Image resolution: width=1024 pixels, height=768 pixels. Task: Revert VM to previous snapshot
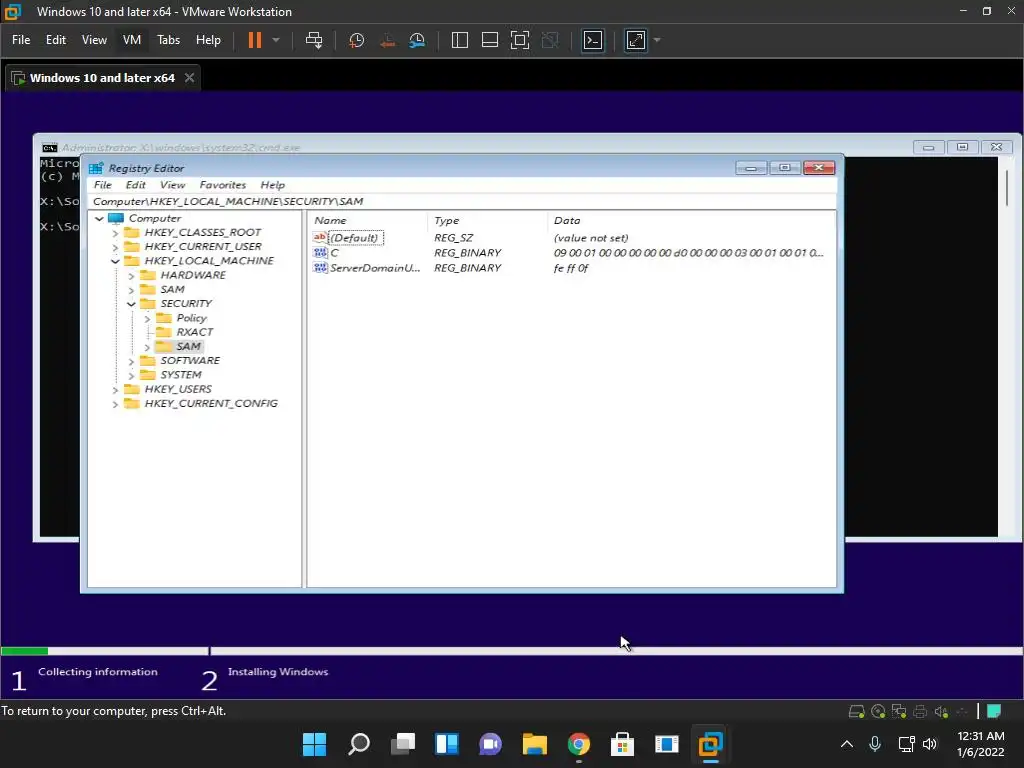387,40
